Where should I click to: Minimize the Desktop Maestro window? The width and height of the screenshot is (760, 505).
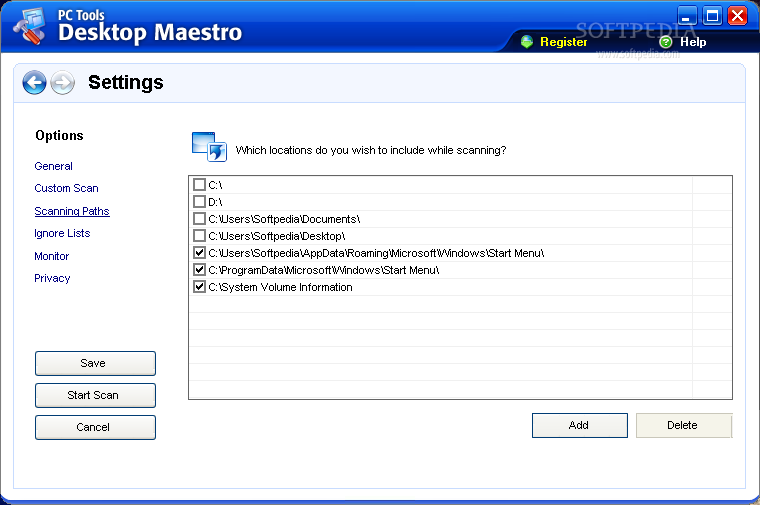click(687, 16)
